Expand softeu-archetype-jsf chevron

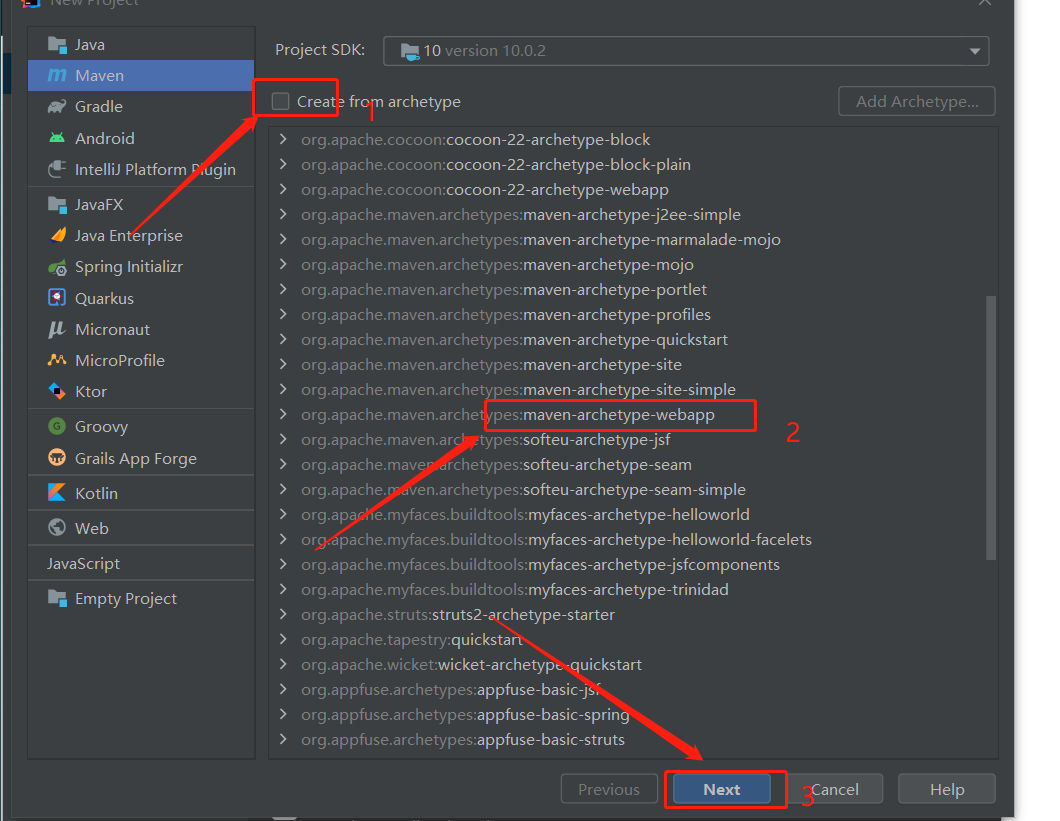283,440
